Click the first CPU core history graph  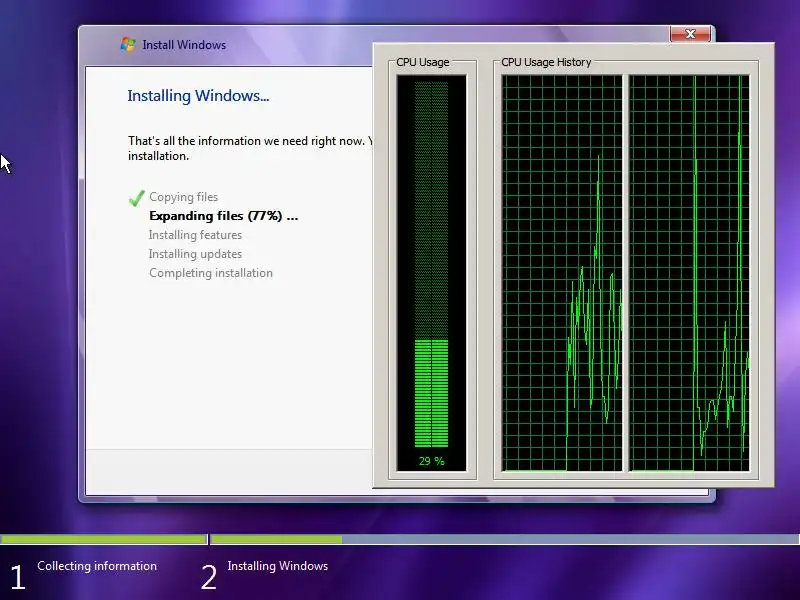tap(562, 273)
